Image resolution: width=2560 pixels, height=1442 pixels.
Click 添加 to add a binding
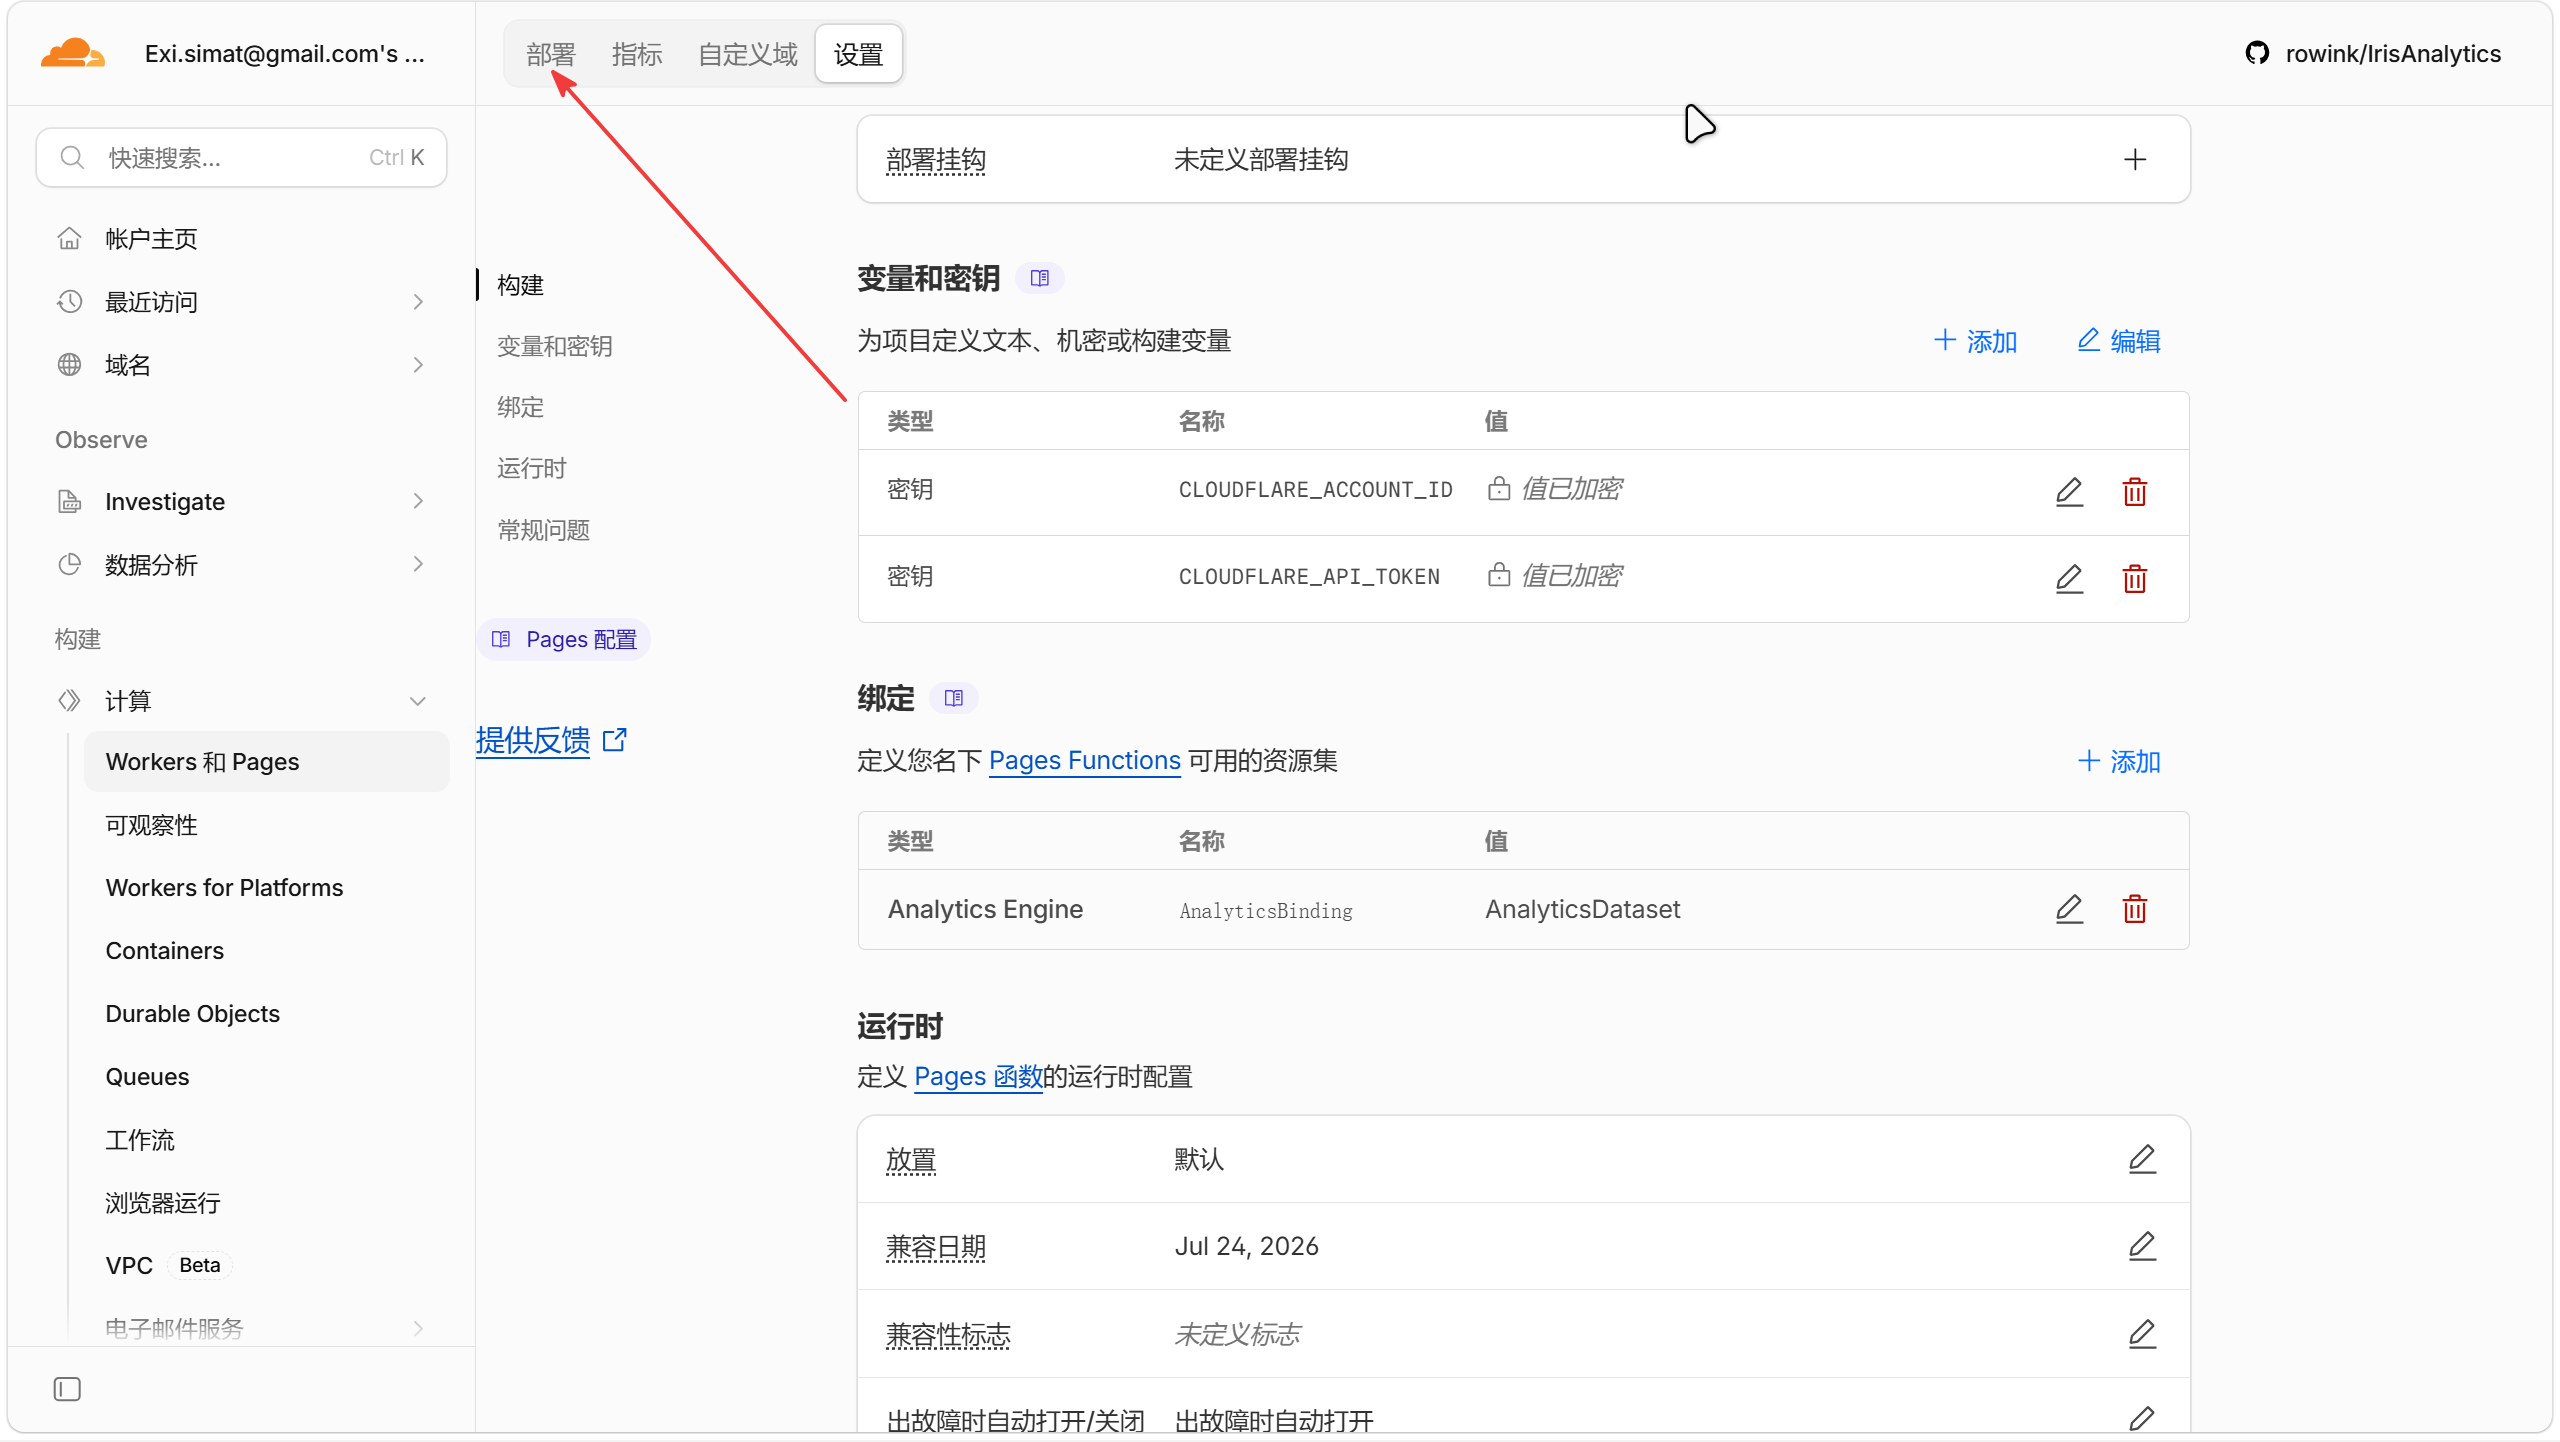(x=2119, y=761)
